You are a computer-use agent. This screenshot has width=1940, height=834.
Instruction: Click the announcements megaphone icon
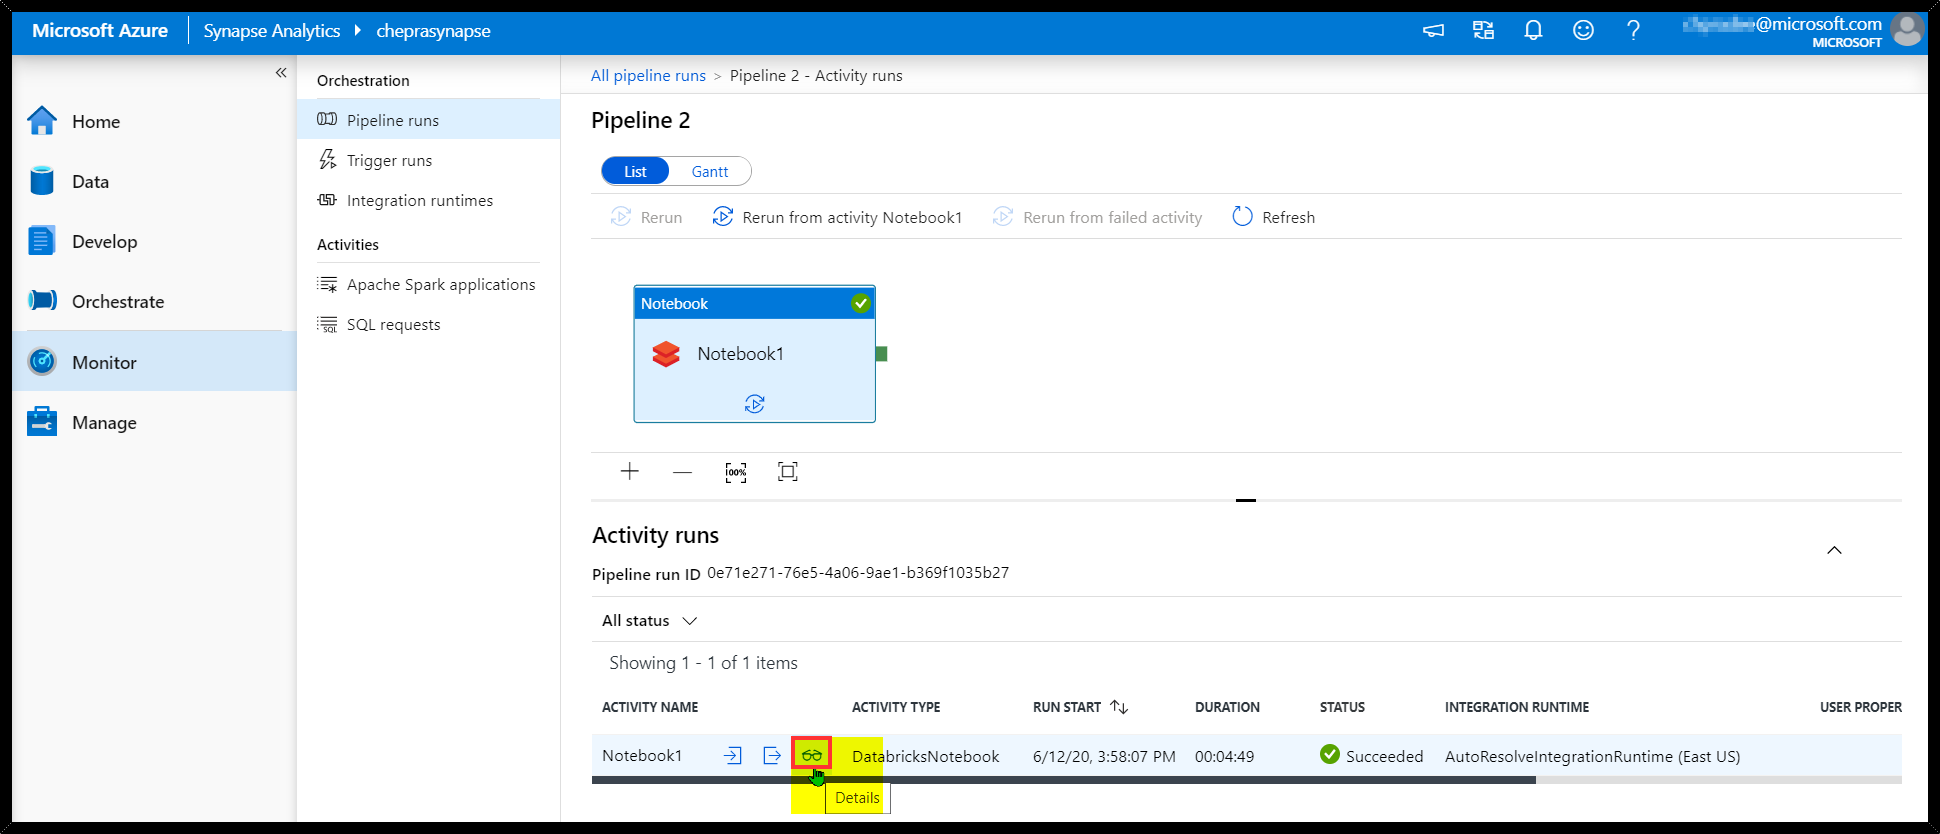1433,31
